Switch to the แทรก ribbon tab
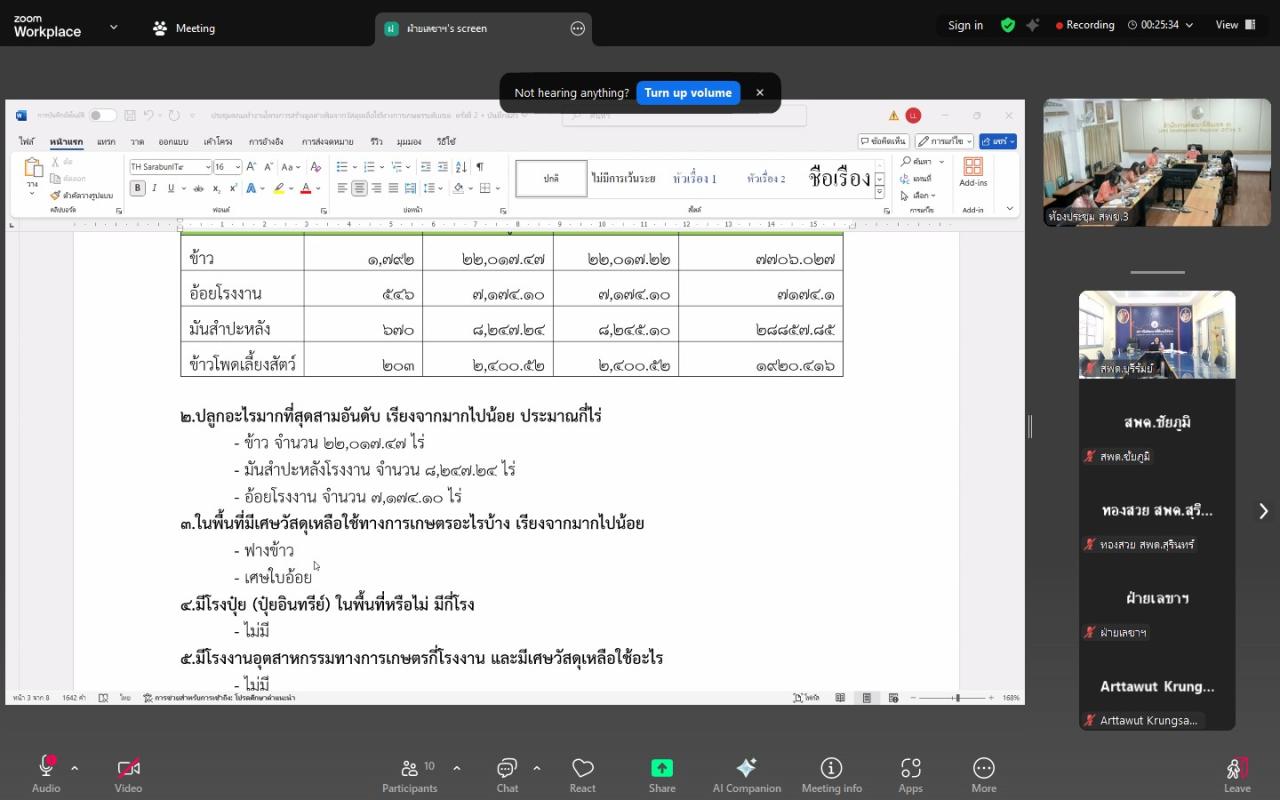 [x=106, y=141]
